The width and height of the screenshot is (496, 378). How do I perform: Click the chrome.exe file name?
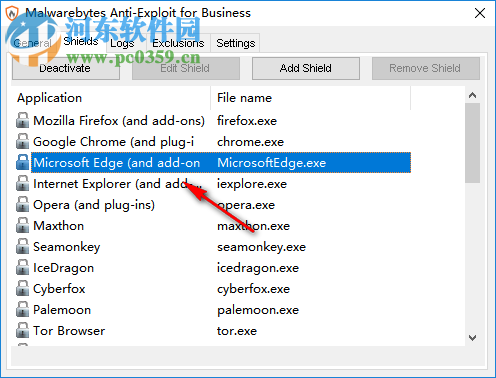tap(250, 142)
